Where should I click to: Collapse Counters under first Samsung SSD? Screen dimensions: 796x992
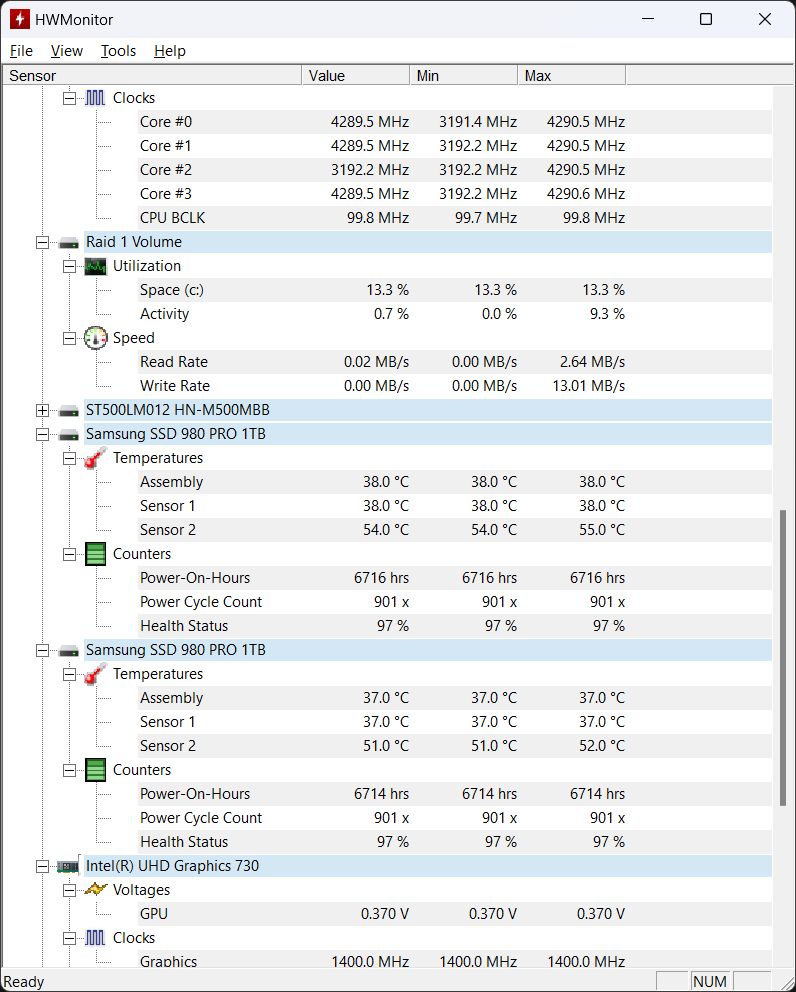(70, 555)
